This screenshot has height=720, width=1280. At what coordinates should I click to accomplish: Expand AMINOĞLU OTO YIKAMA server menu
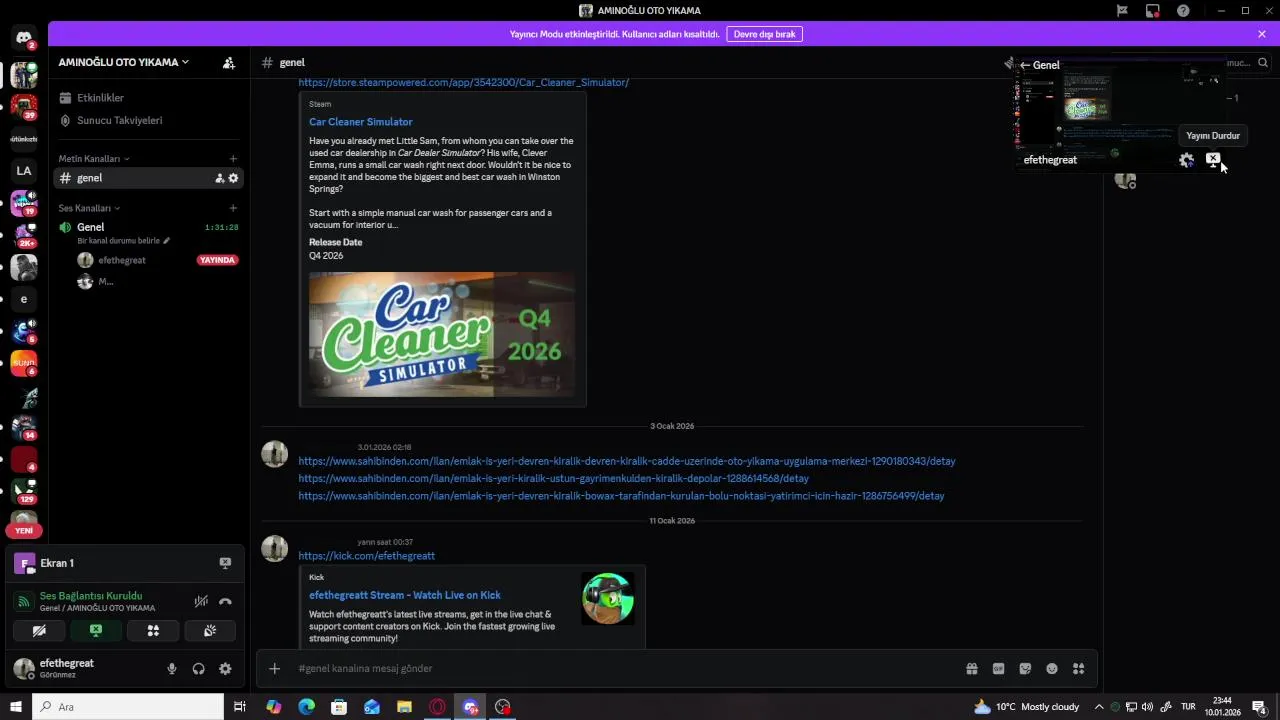(x=124, y=62)
